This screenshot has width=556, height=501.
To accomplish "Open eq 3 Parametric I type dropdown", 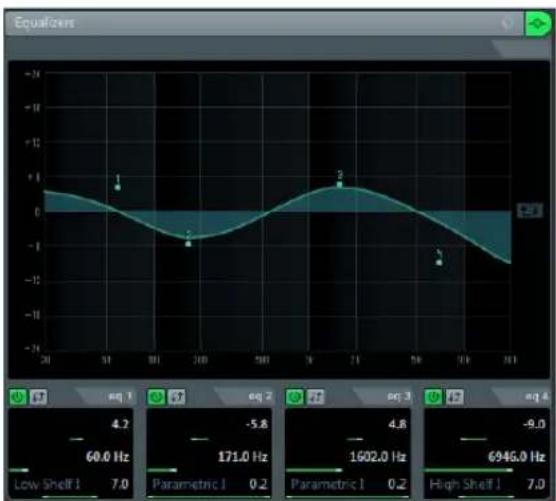I will point(327,484).
